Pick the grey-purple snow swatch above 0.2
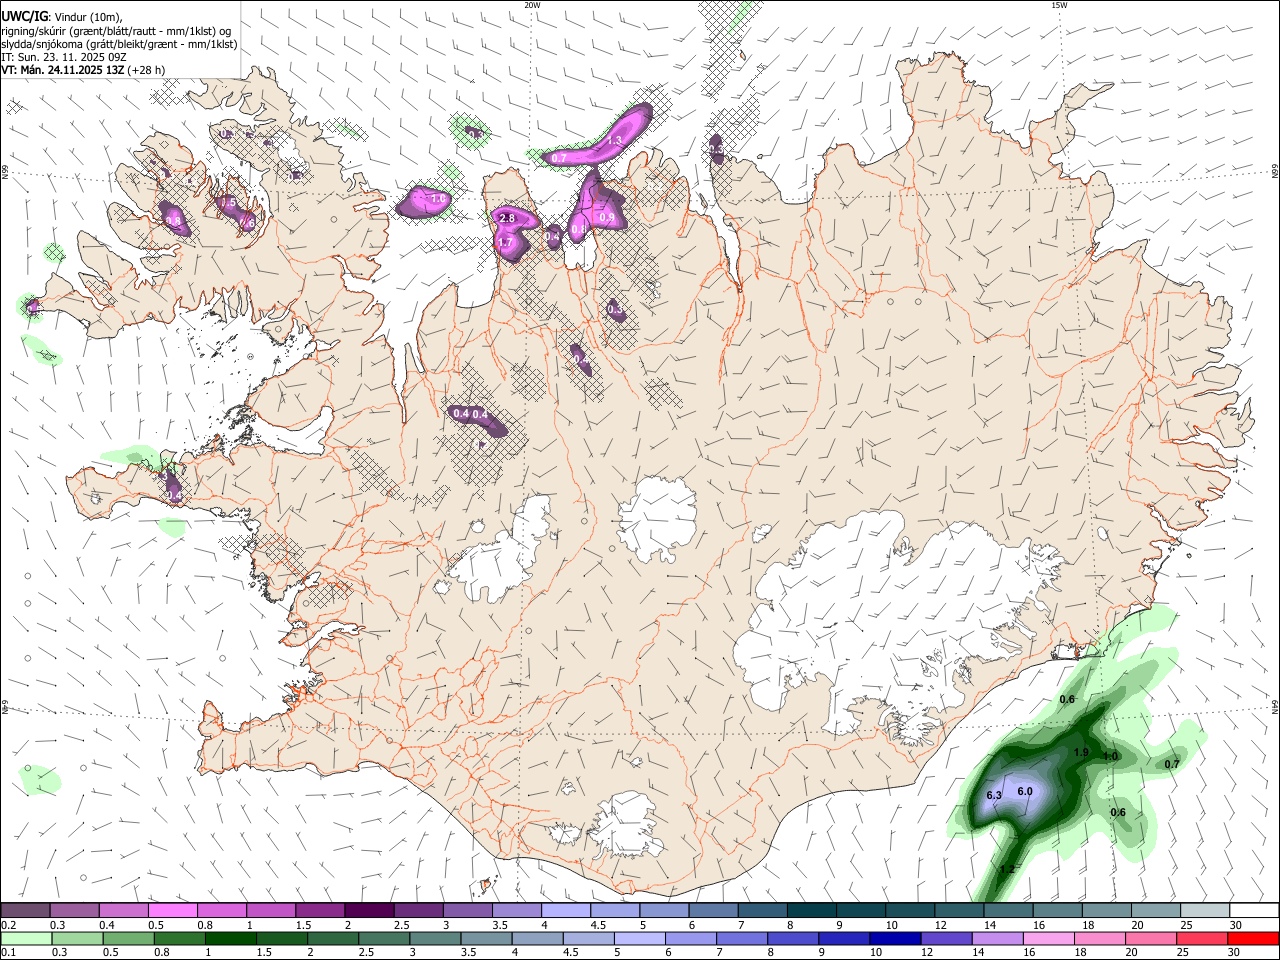 (25, 911)
